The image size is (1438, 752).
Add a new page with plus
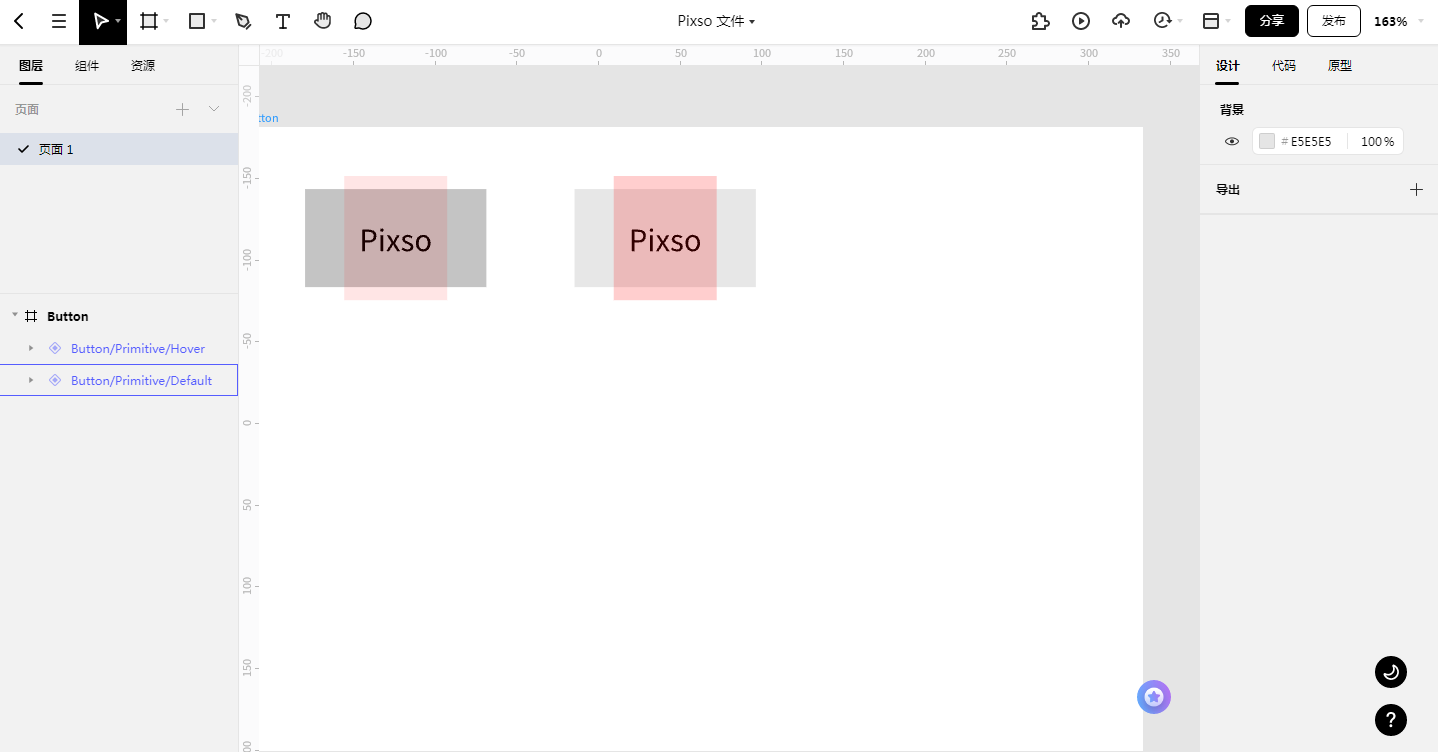click(182, 110)
